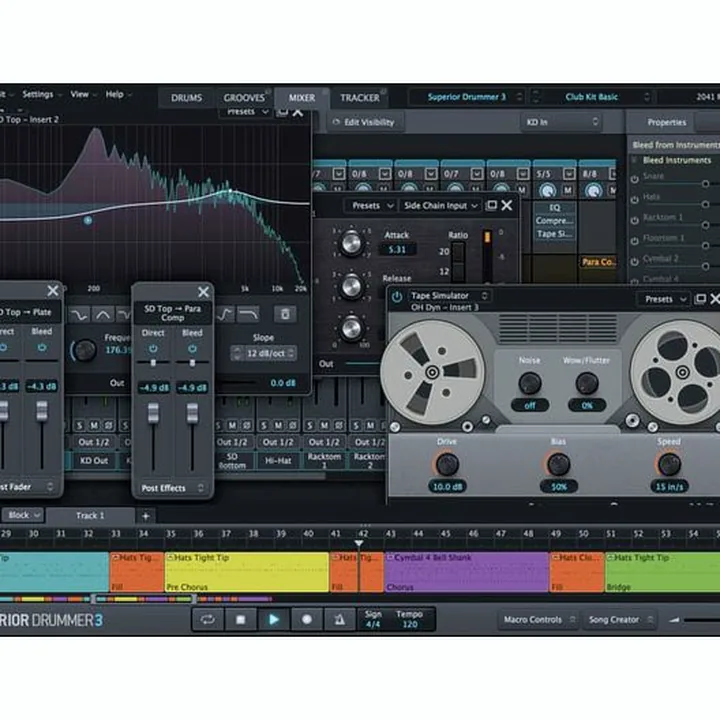Toggle Cymbal 2 bleed power button
The width and height of the screenshot is (720, 720).
(x=635, y=261)
